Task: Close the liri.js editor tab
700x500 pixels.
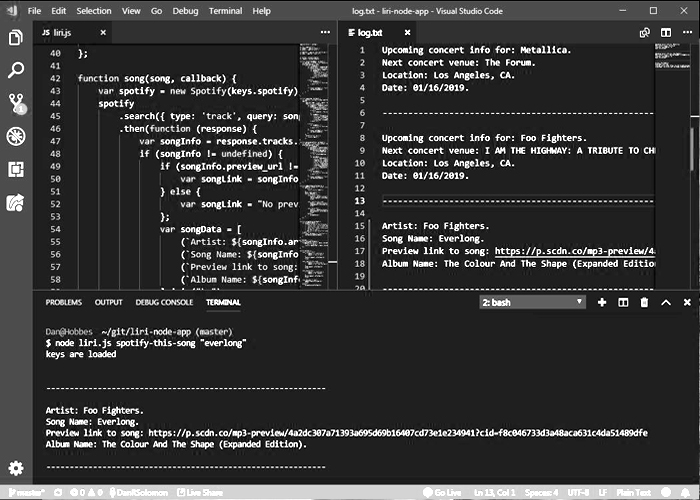Action: click(x=103, y=32)
